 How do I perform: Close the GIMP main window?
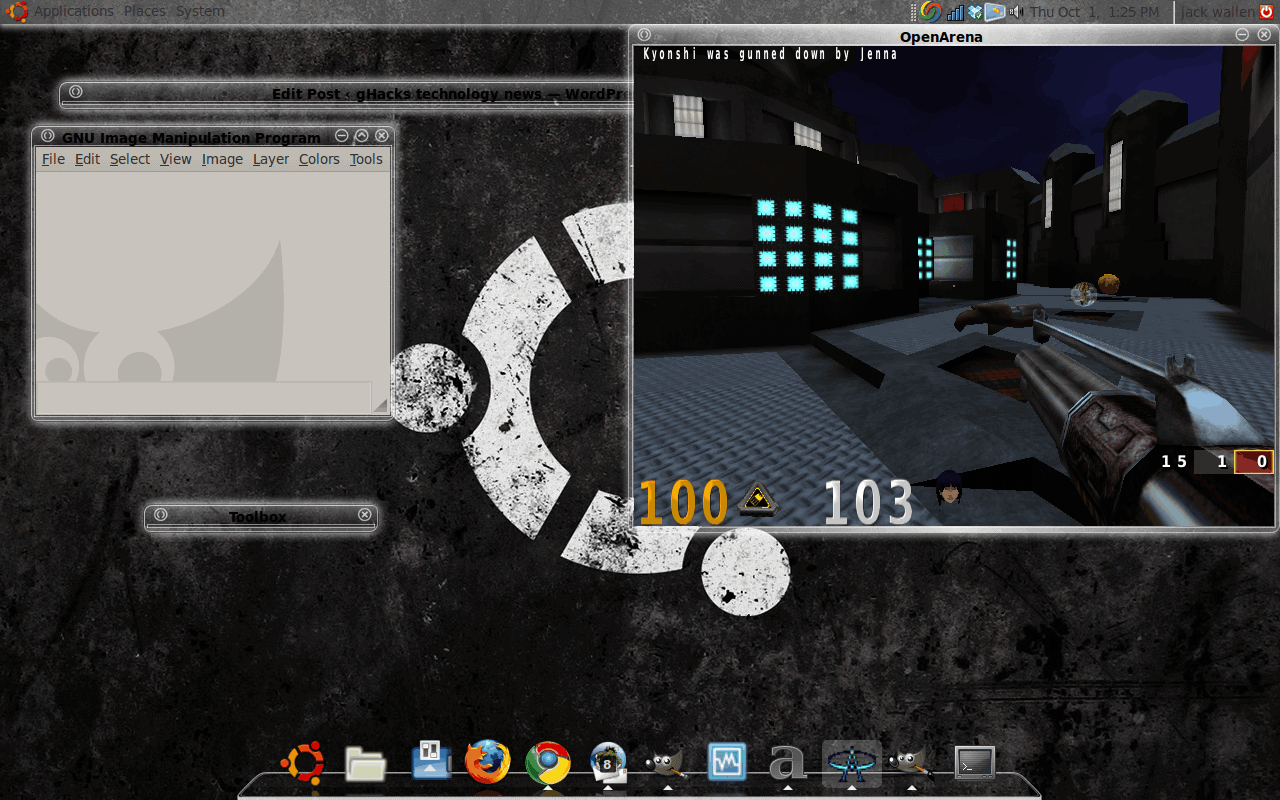point(381,136)
